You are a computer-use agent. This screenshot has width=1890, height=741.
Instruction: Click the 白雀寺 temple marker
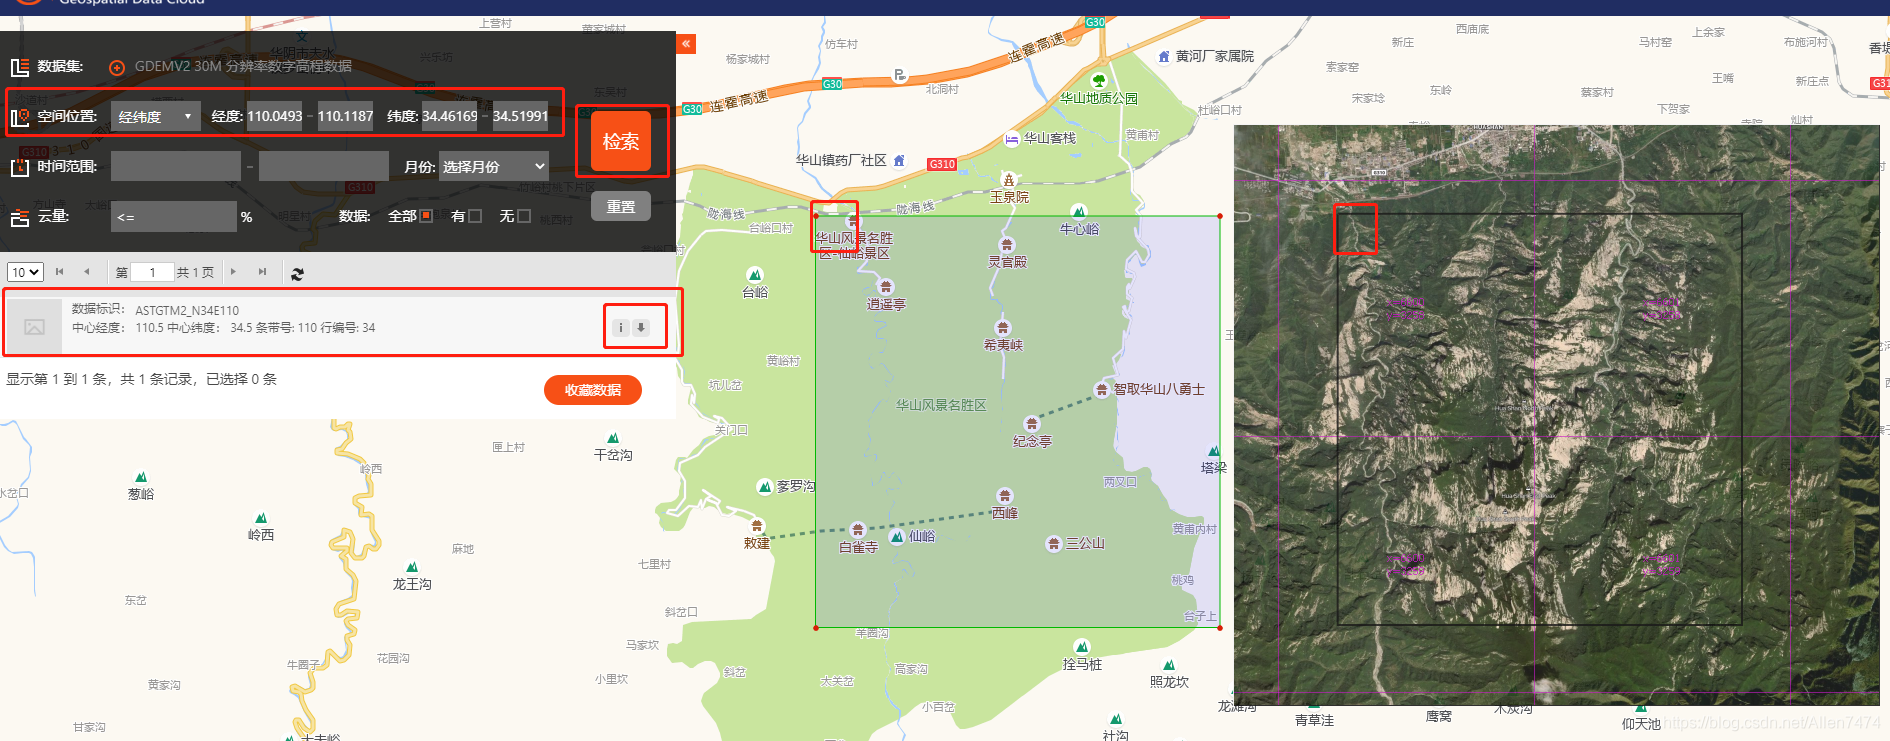coord(857,530)
